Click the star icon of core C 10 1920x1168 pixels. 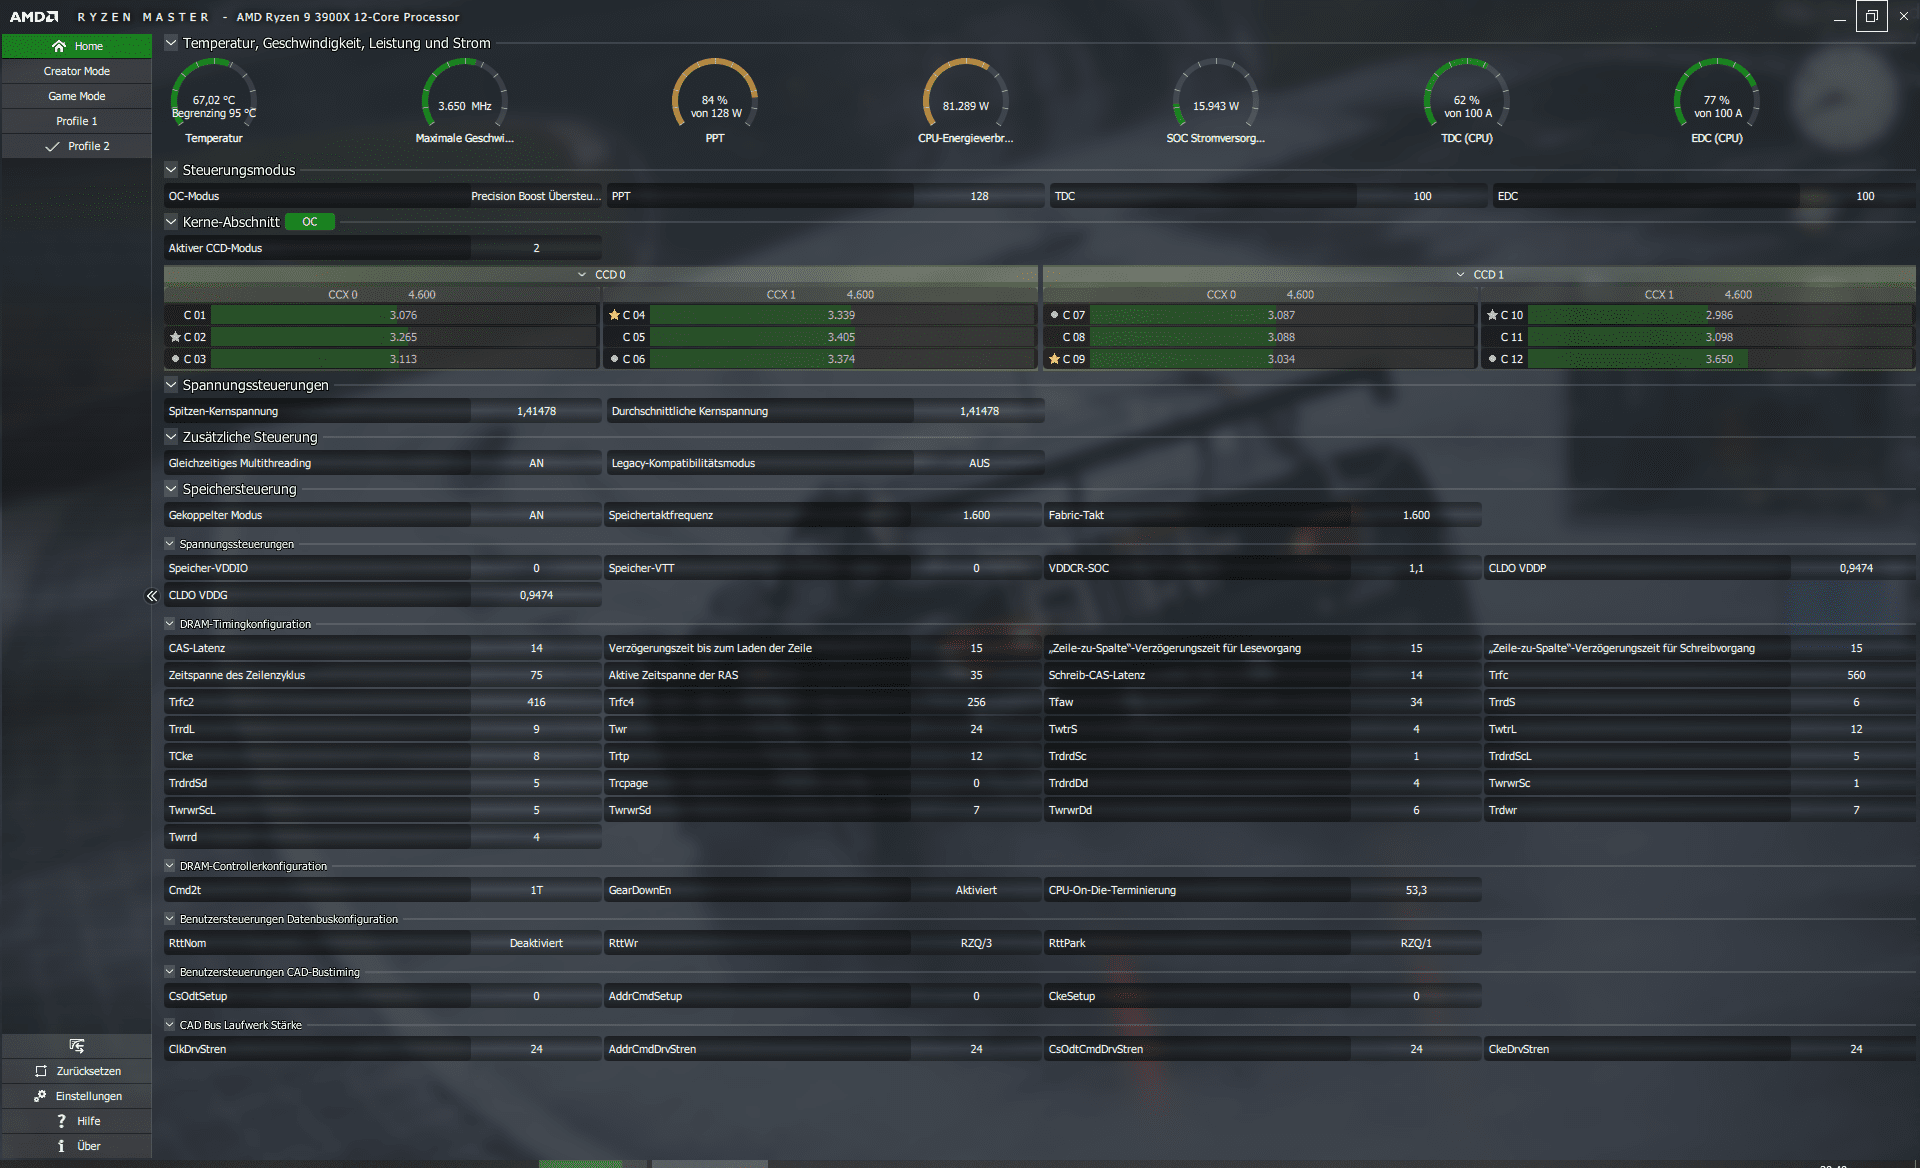1492,315
